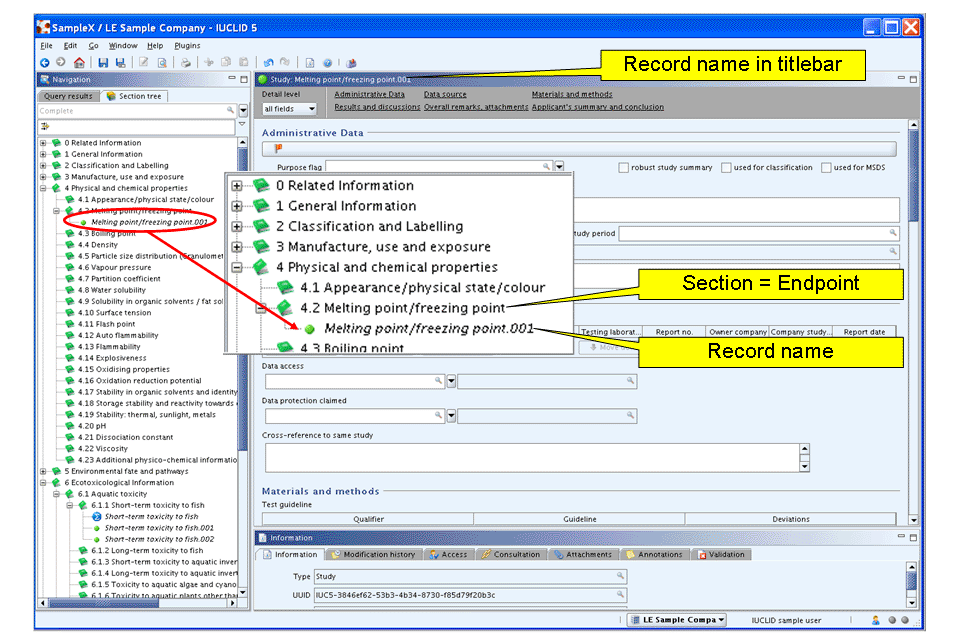The image size is (960, 644).
Task: Click the forward navigation arrow icon
Action: click(61, 62)
